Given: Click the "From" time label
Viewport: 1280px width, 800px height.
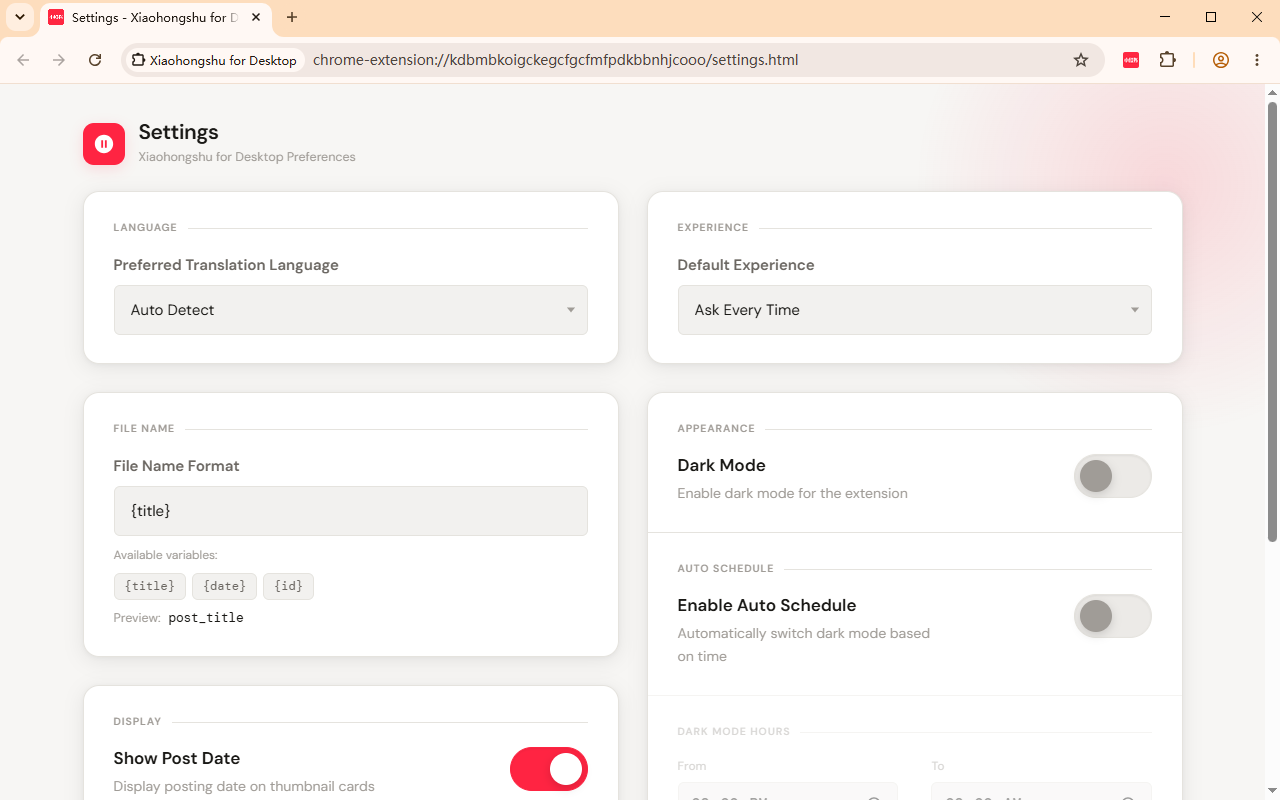Looking at the screenshot, I should (692, 766).
